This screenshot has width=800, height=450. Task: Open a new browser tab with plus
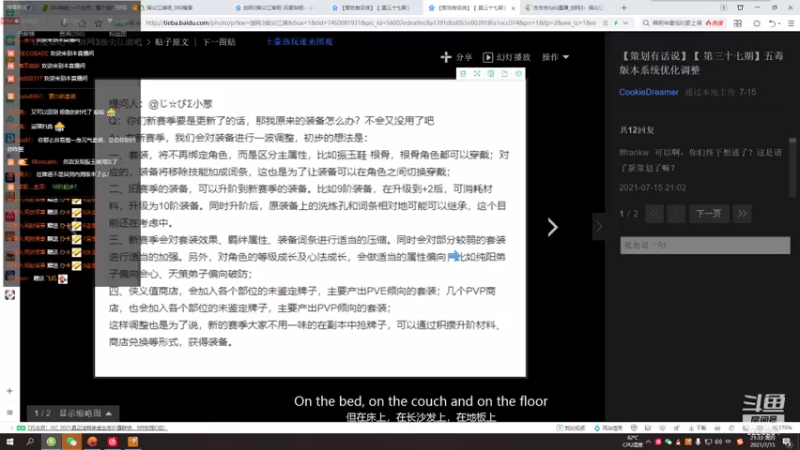[623, 8]
